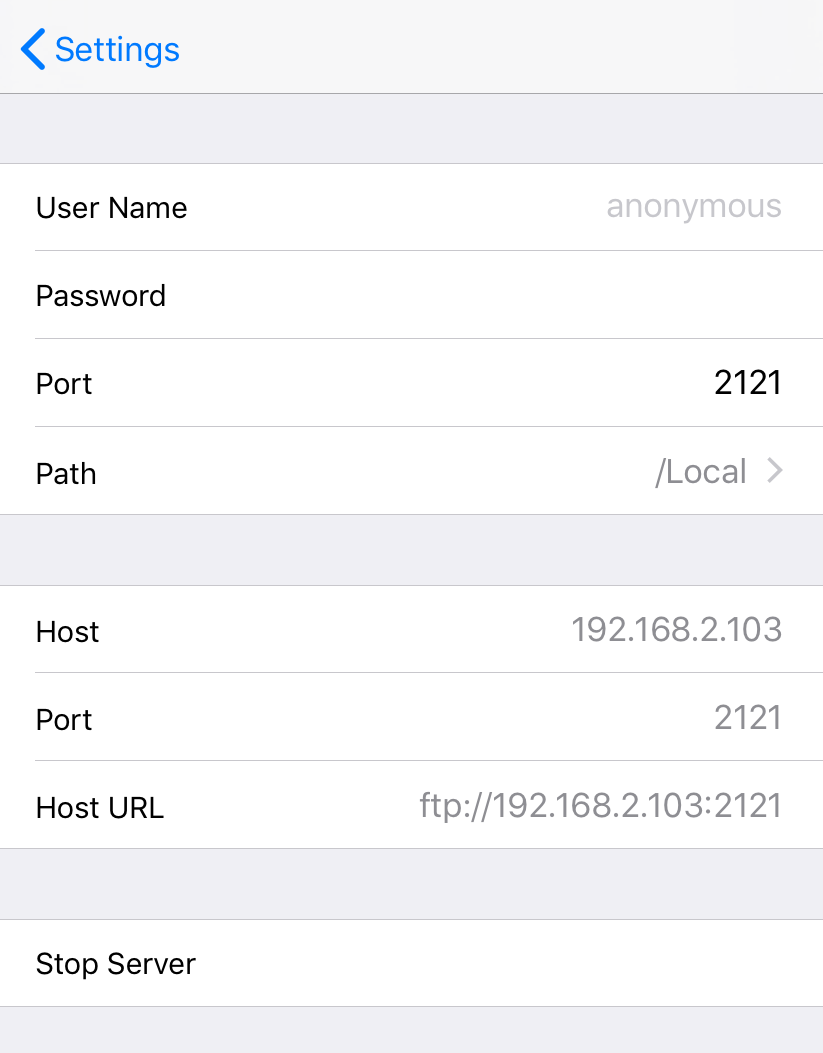Edit the black 2121 port value

(747, 383)
